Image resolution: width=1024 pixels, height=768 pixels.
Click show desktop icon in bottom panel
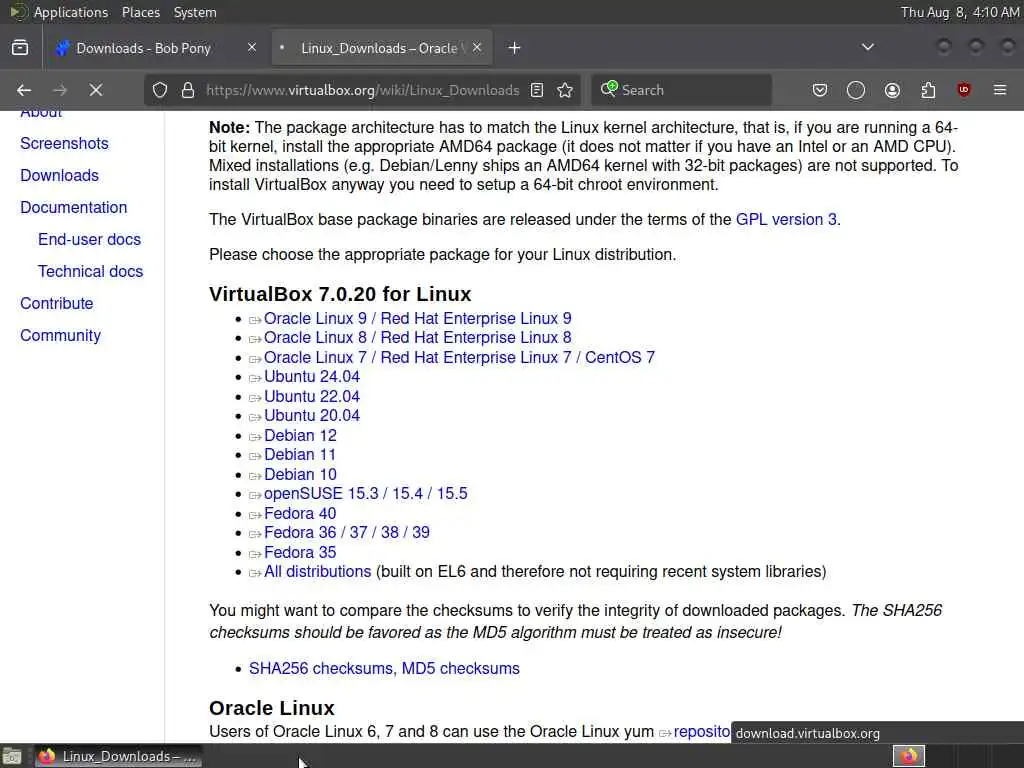point(12,756)
